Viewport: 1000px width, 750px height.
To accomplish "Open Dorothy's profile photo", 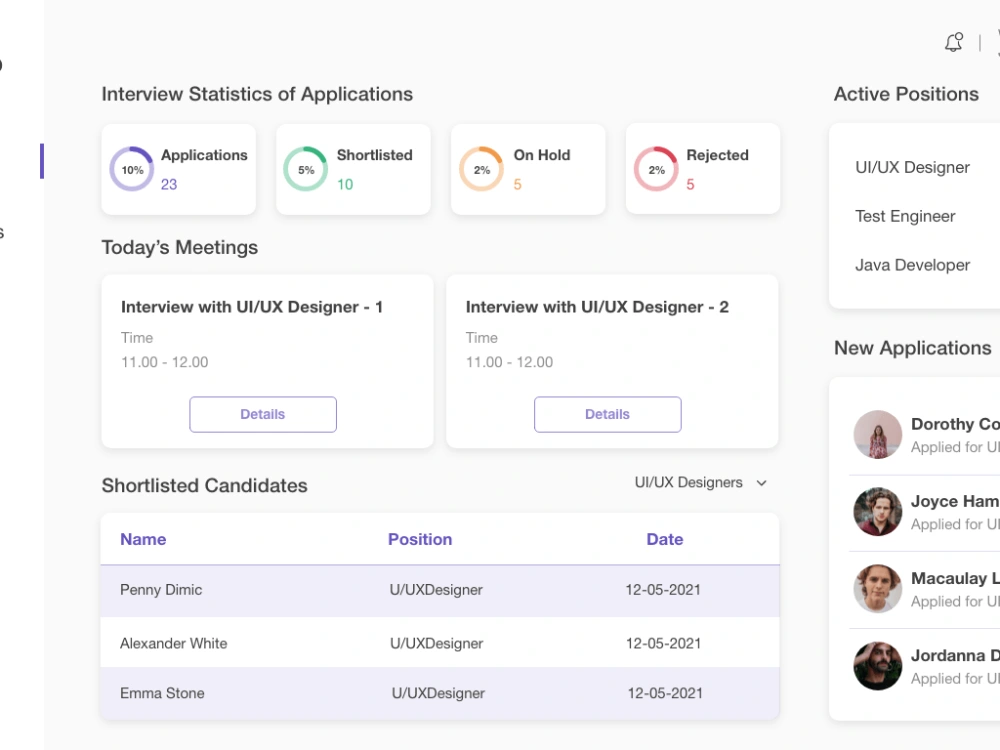I will (878, 434).
